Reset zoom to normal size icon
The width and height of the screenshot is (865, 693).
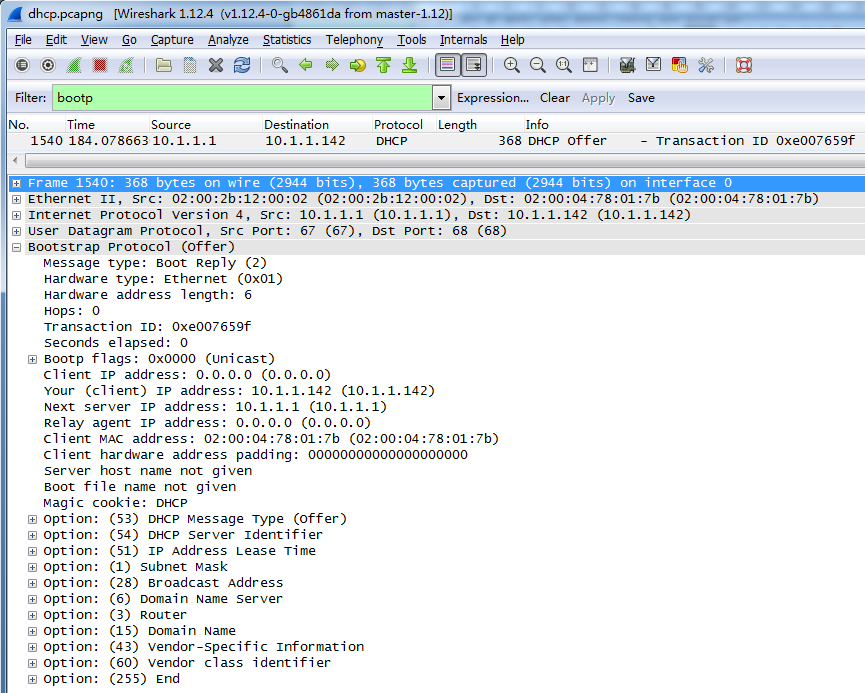tap(563, 65)
